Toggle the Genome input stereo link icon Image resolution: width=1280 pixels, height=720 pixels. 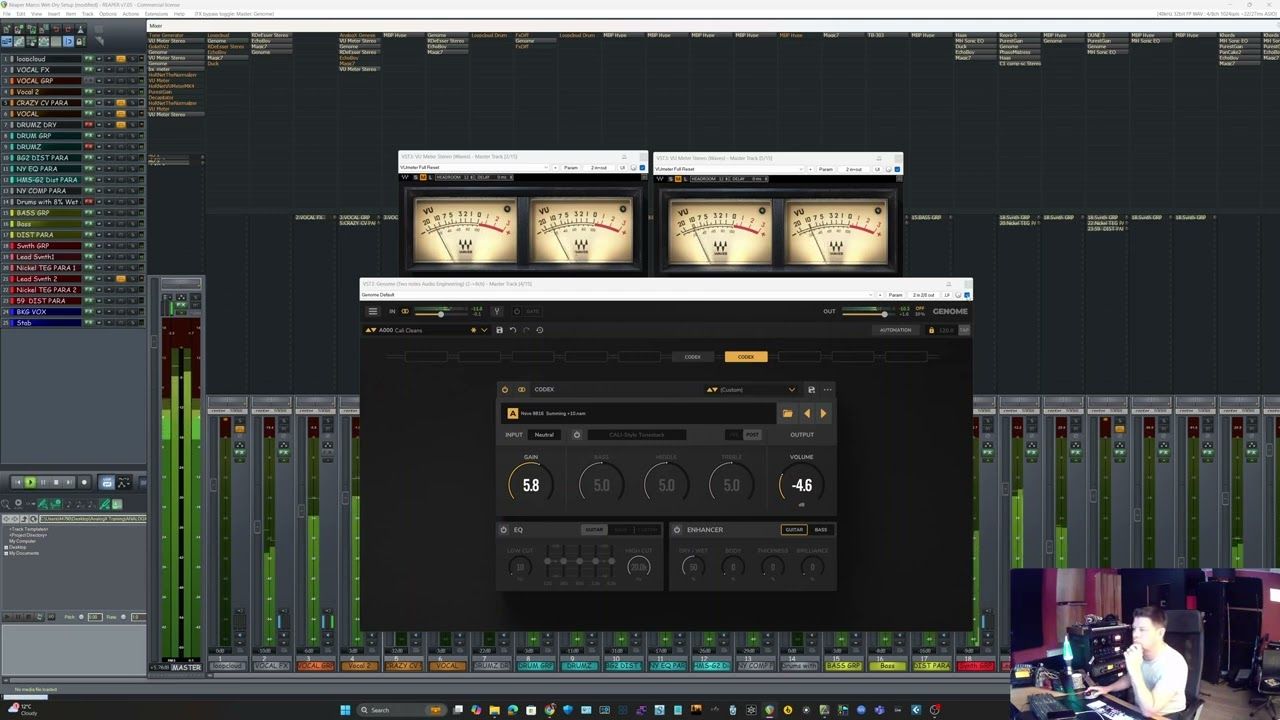click(405, 311)
